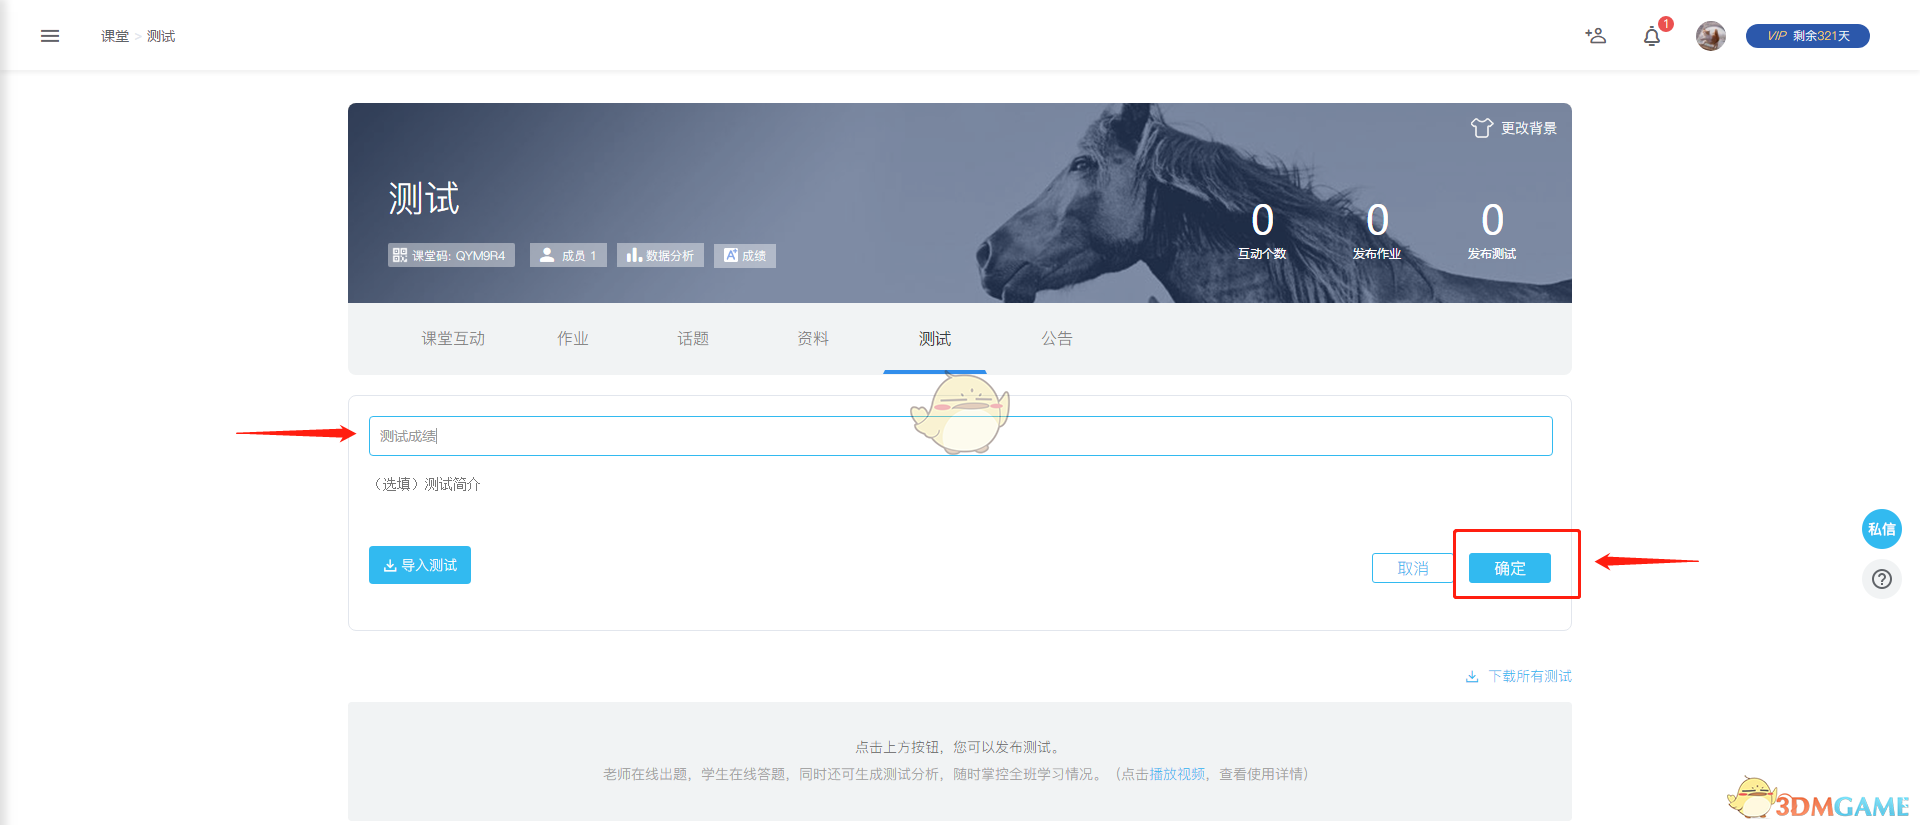This screenshot has width=1920, height=825.
Task: Go to 课堂 breadcrumb link
Action: point(115,36)
